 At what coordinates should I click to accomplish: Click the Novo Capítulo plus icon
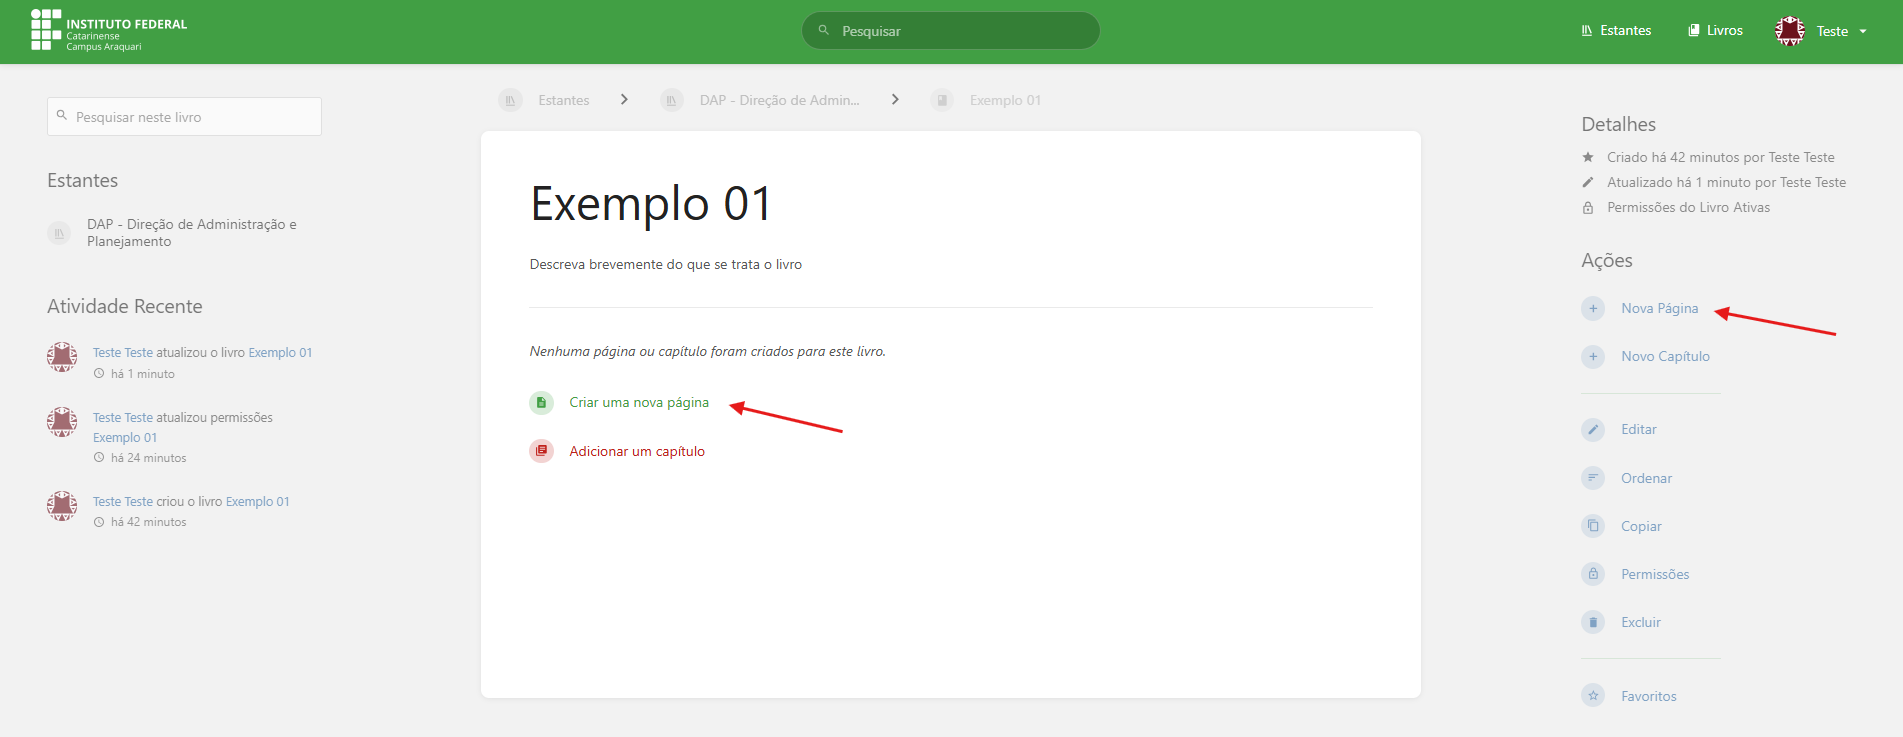pyautogui.click(x=1593, y=356)
